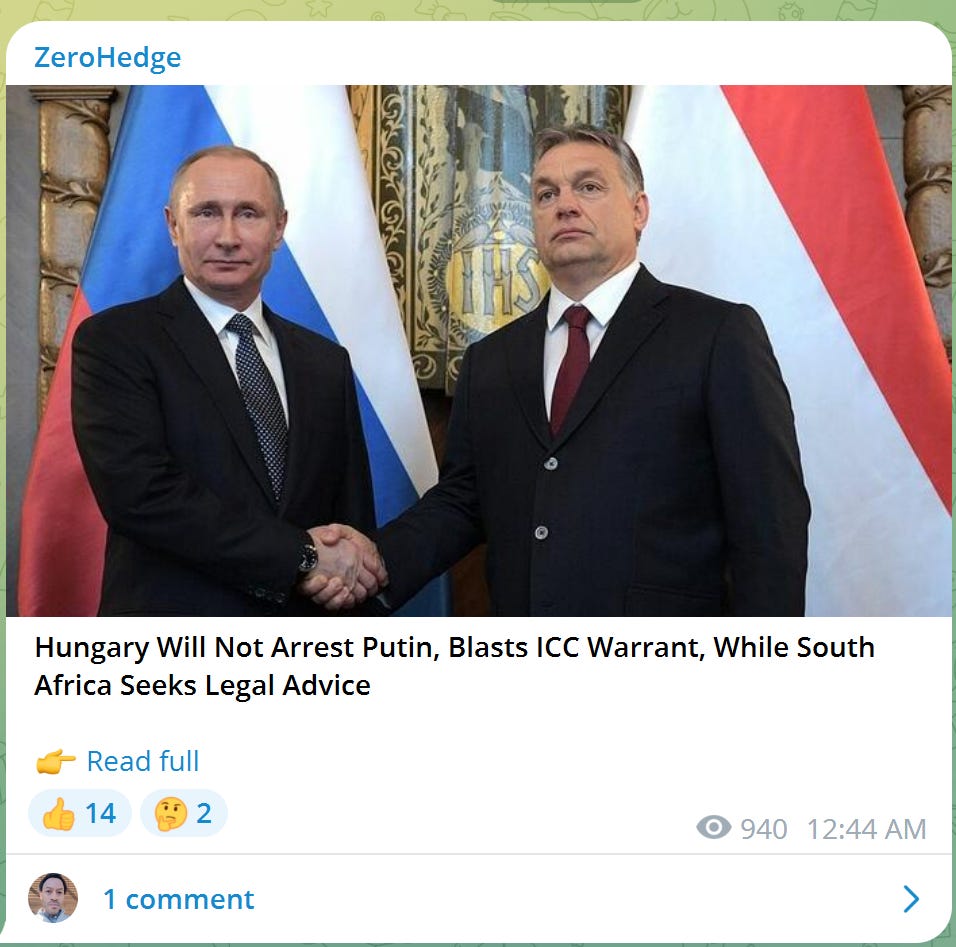956x947 pixels.
Task: Follow the Read full link
Action: (x=143, y=761)
